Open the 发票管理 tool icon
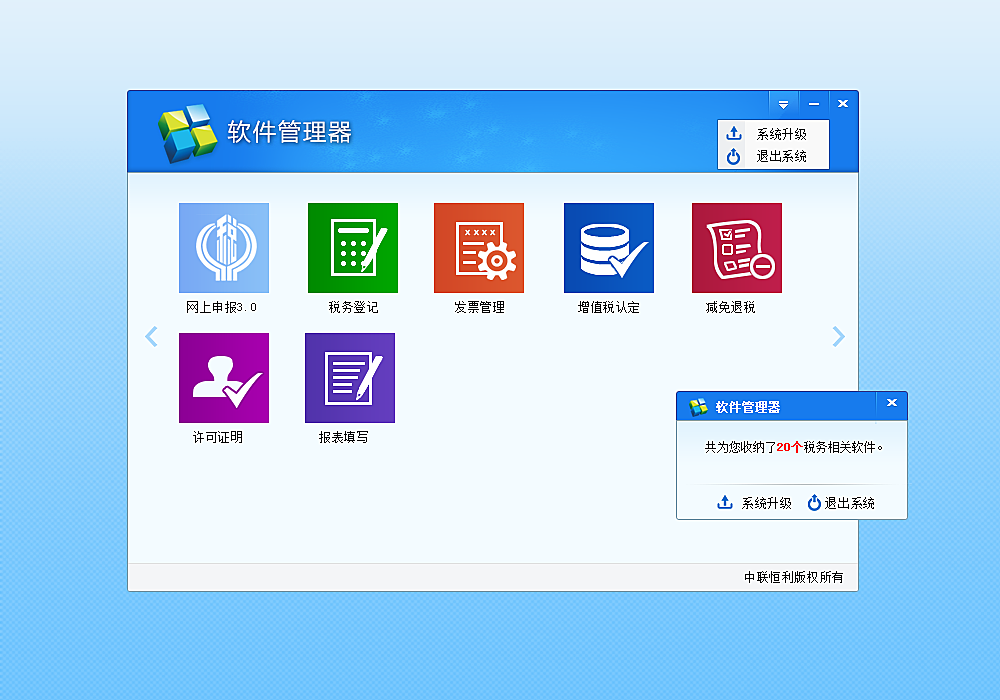This screenshot has width=1000, height=700. pyautogui.click(x=480, y=248)
